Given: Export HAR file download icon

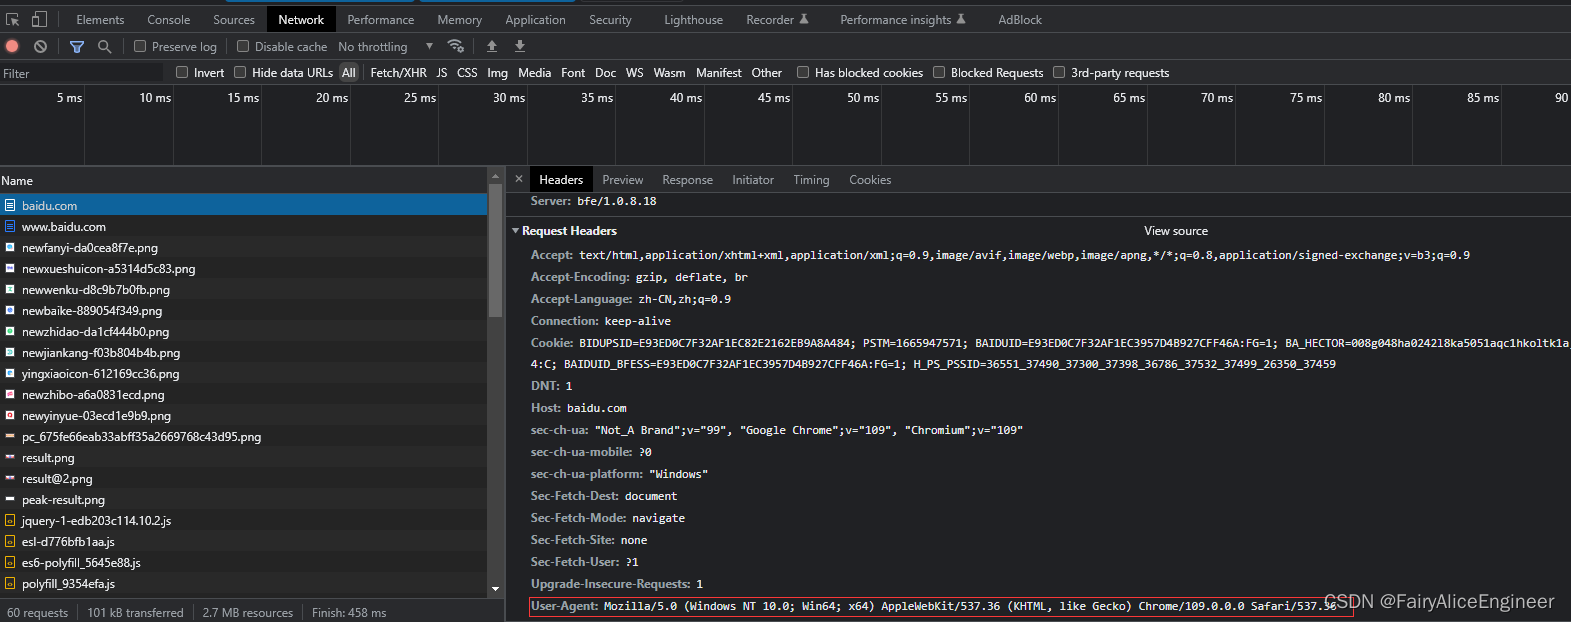Looking at the screenshot, I should coord(520,46).
